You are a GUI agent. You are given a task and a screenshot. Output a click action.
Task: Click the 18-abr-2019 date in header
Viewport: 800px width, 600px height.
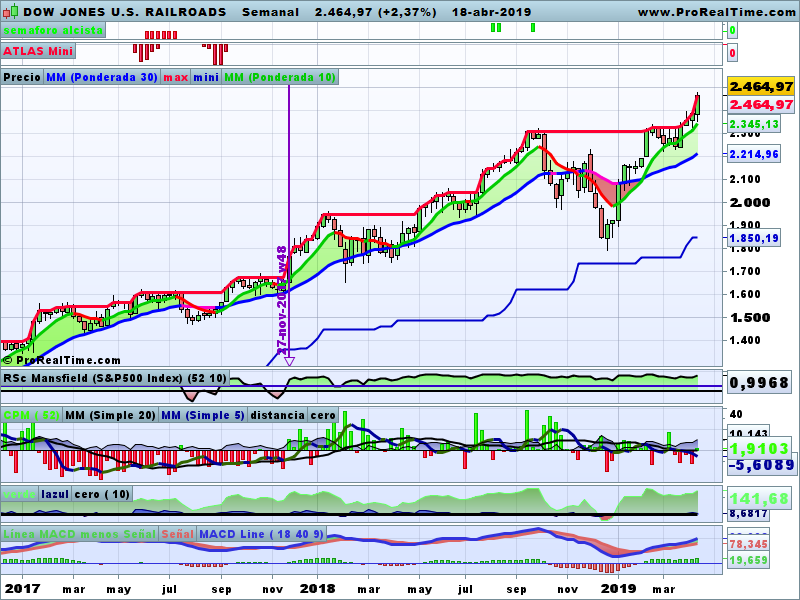(491, 12)
